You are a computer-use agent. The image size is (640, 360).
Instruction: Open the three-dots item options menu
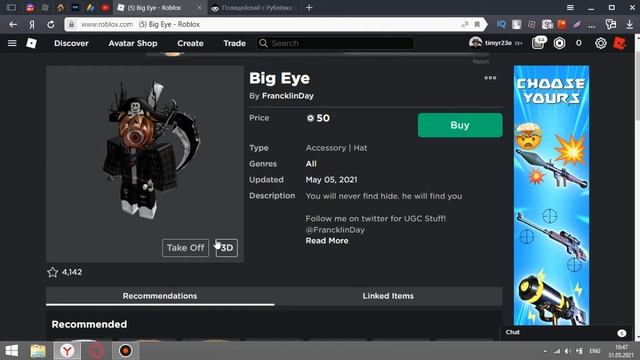click(490, 78)
